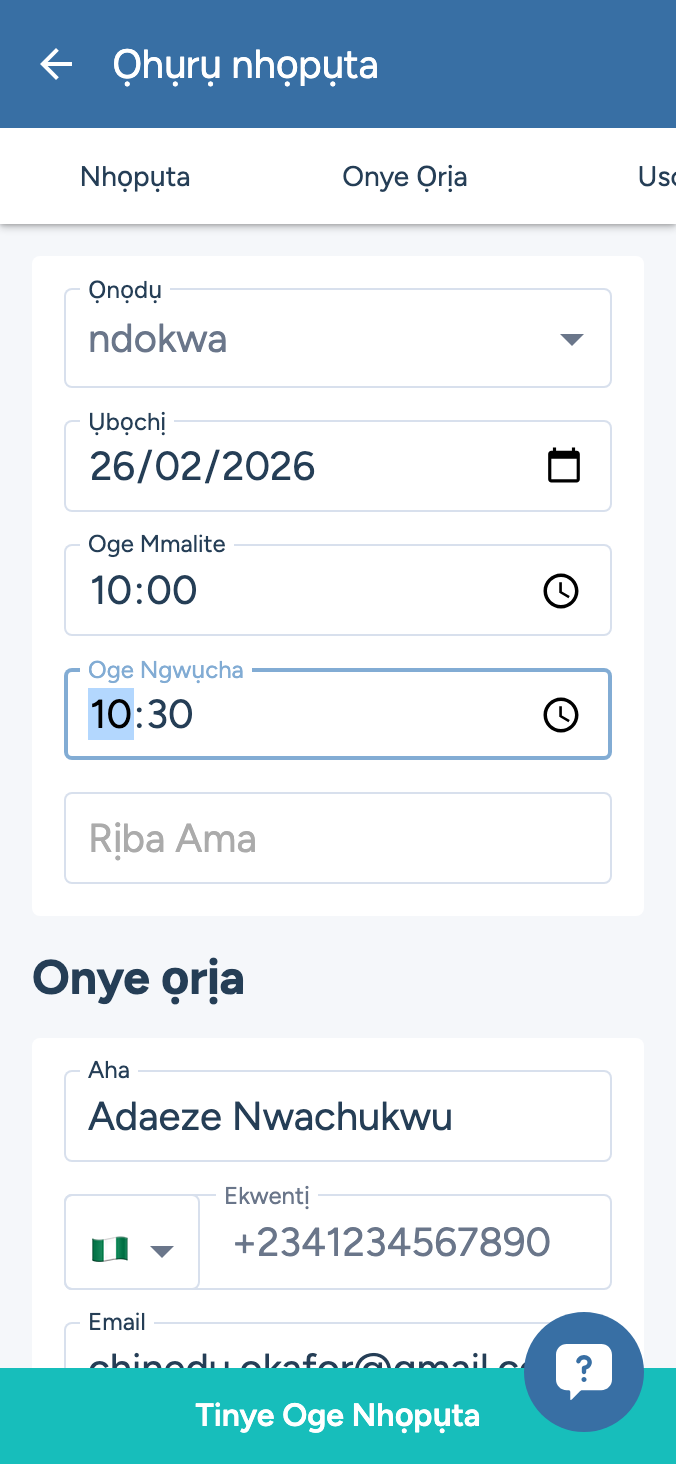Open the Oge Mmalite clock picker
Viewport: 676px width, 1464px height.
coord(560,590)
